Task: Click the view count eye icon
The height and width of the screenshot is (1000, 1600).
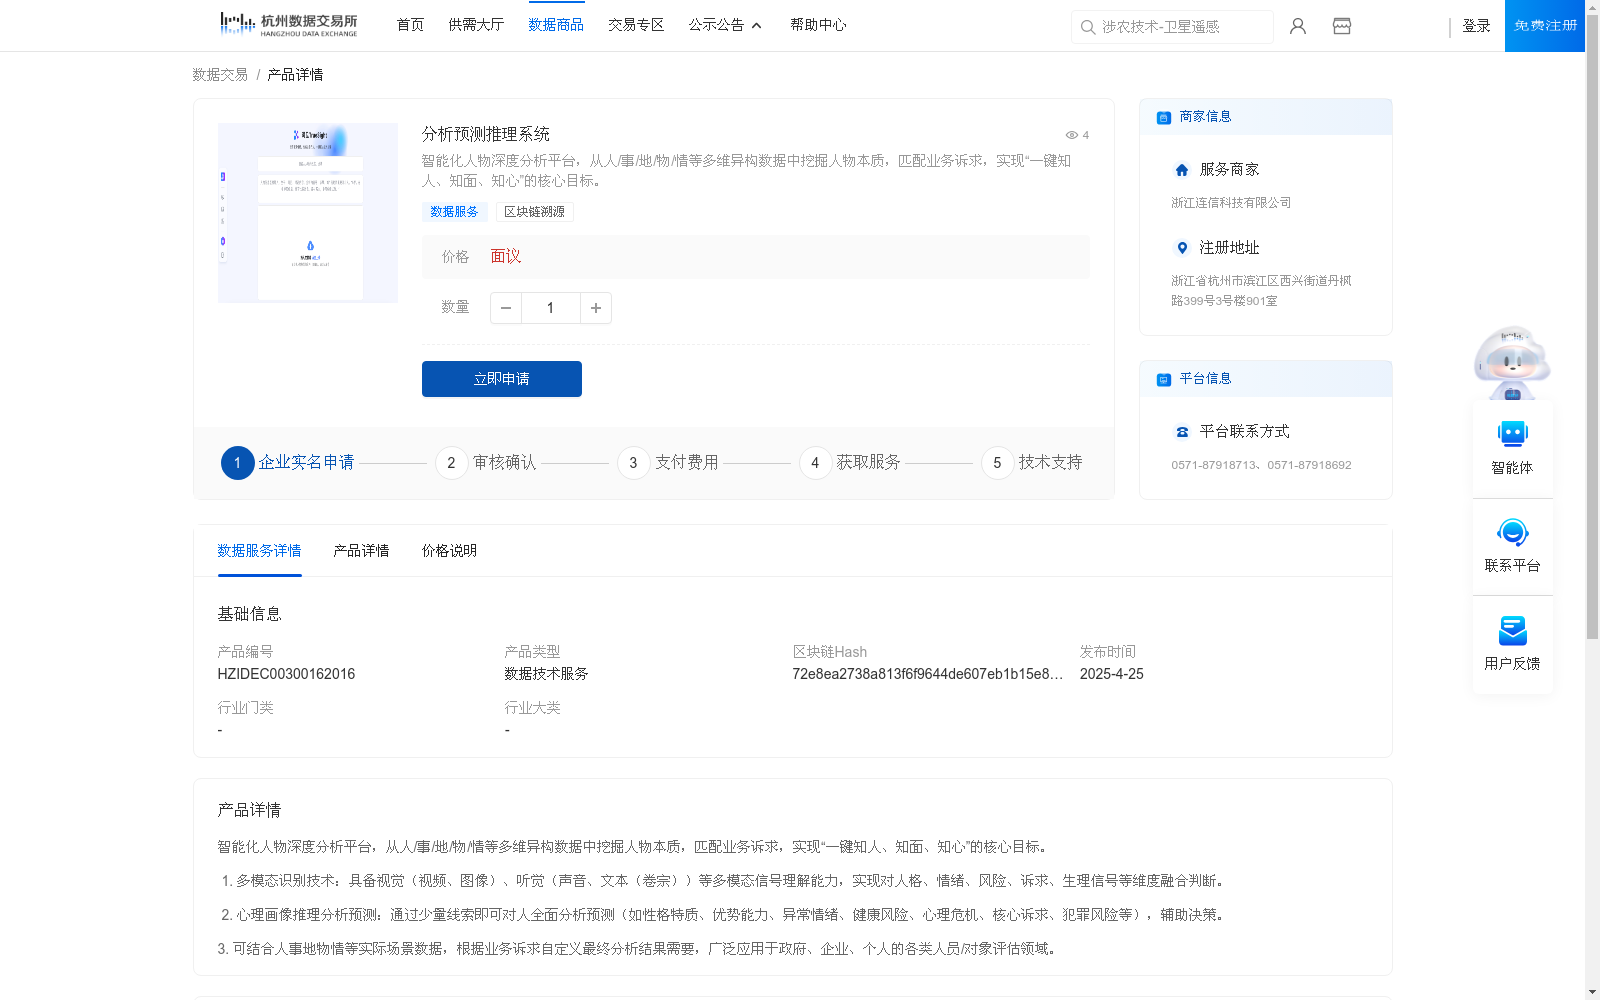Action: (1071, 135)
